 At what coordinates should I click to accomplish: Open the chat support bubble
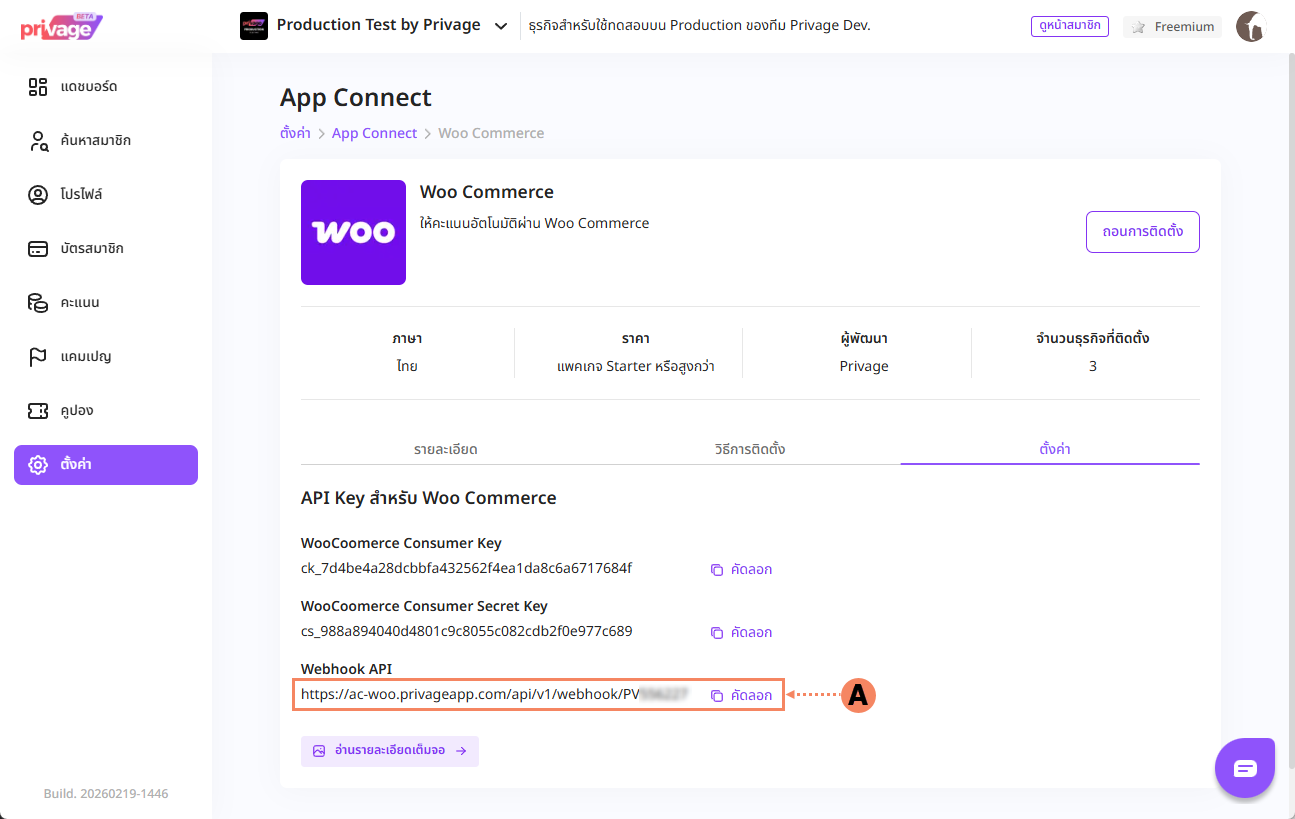pyautogui.click(x=1244, y=768)
